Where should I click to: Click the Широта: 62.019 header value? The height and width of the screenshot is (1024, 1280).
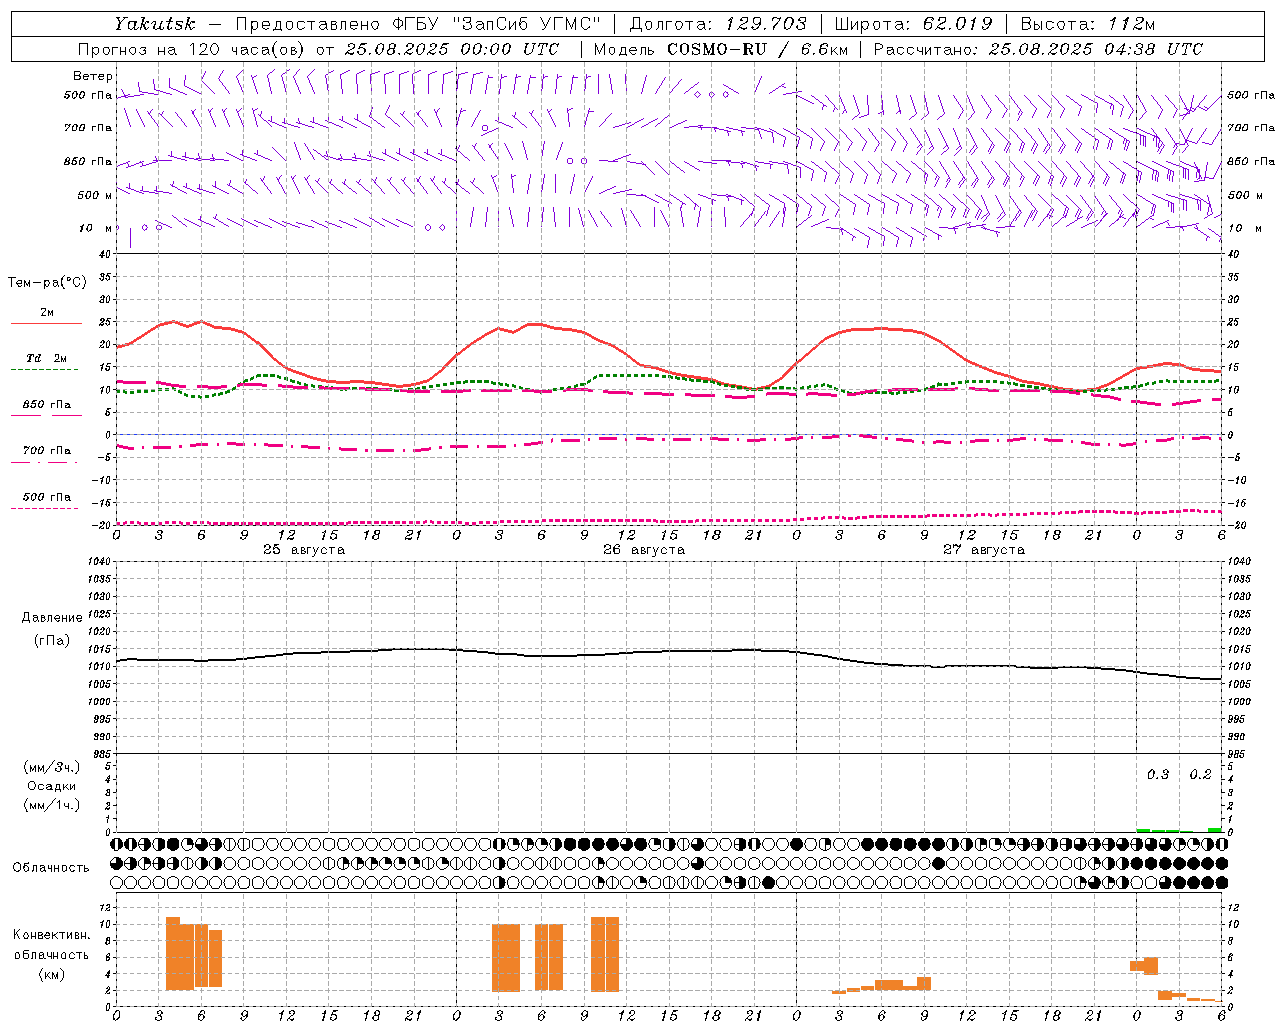click(x=913, y=24)
